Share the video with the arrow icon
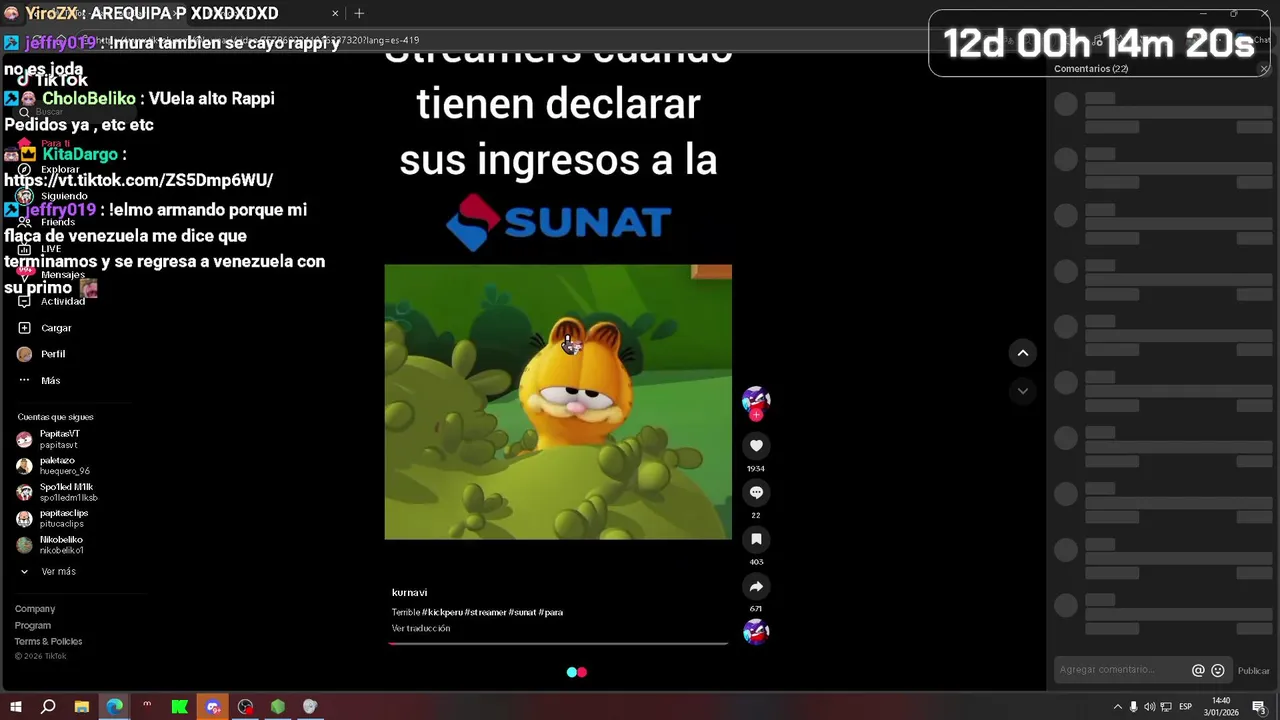This screenshot has width=1280, height=720. (x=756, y=587)
